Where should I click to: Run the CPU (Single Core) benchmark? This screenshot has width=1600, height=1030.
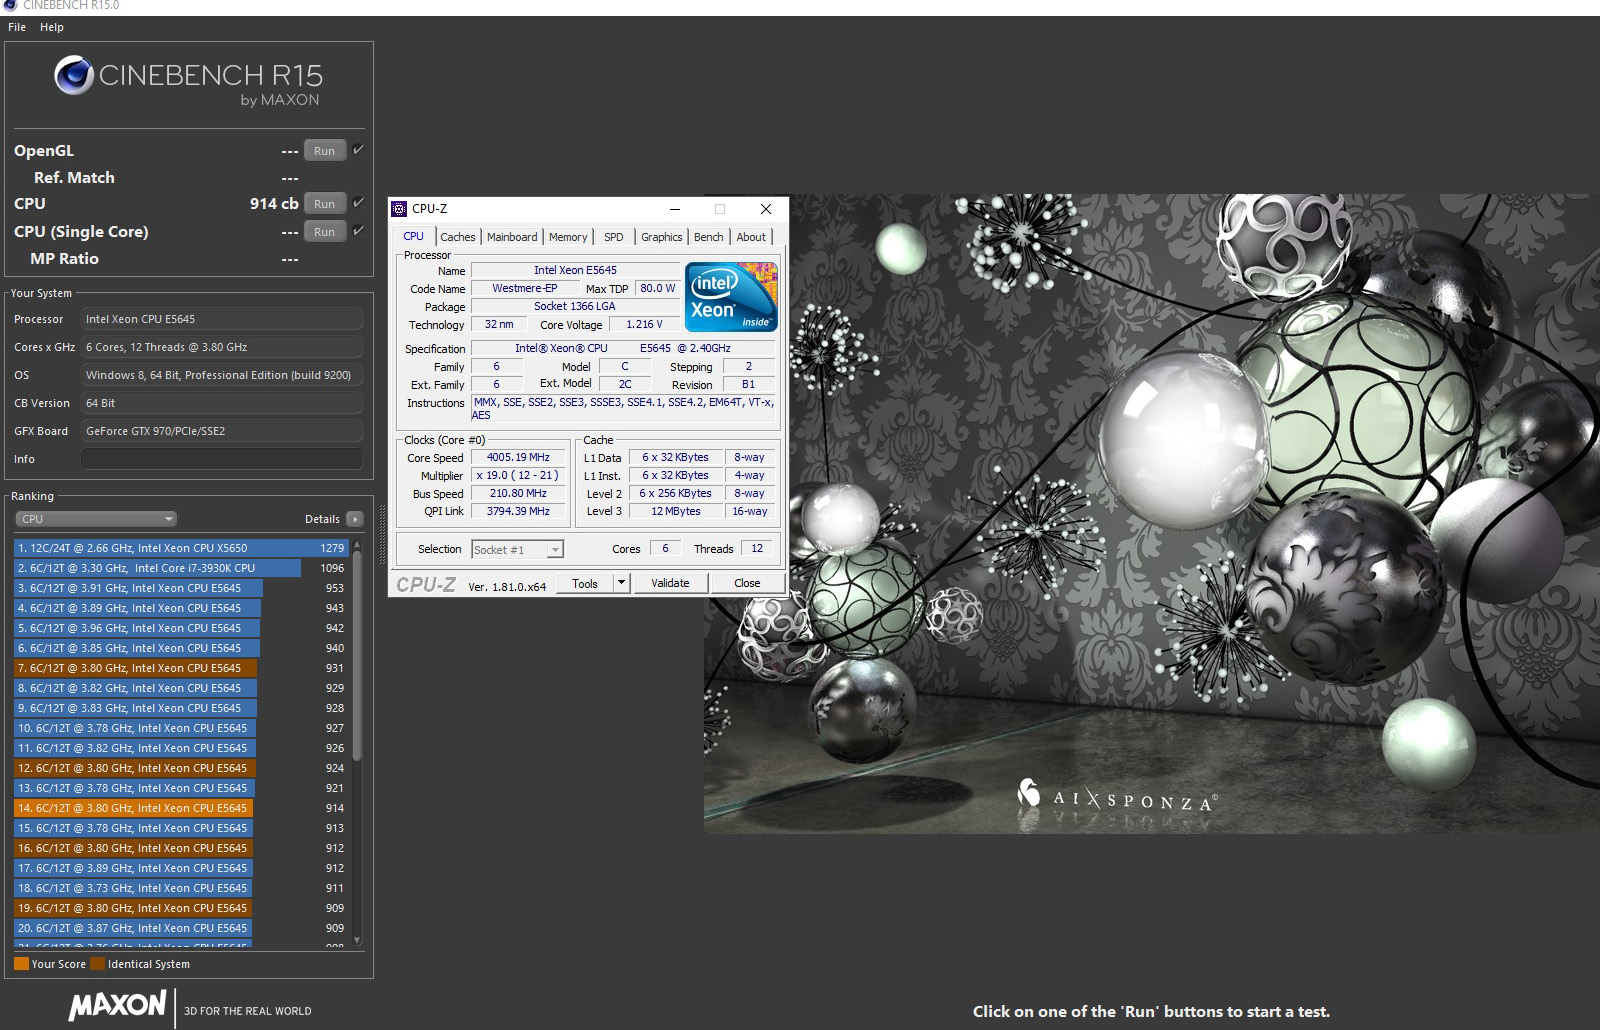325,232
